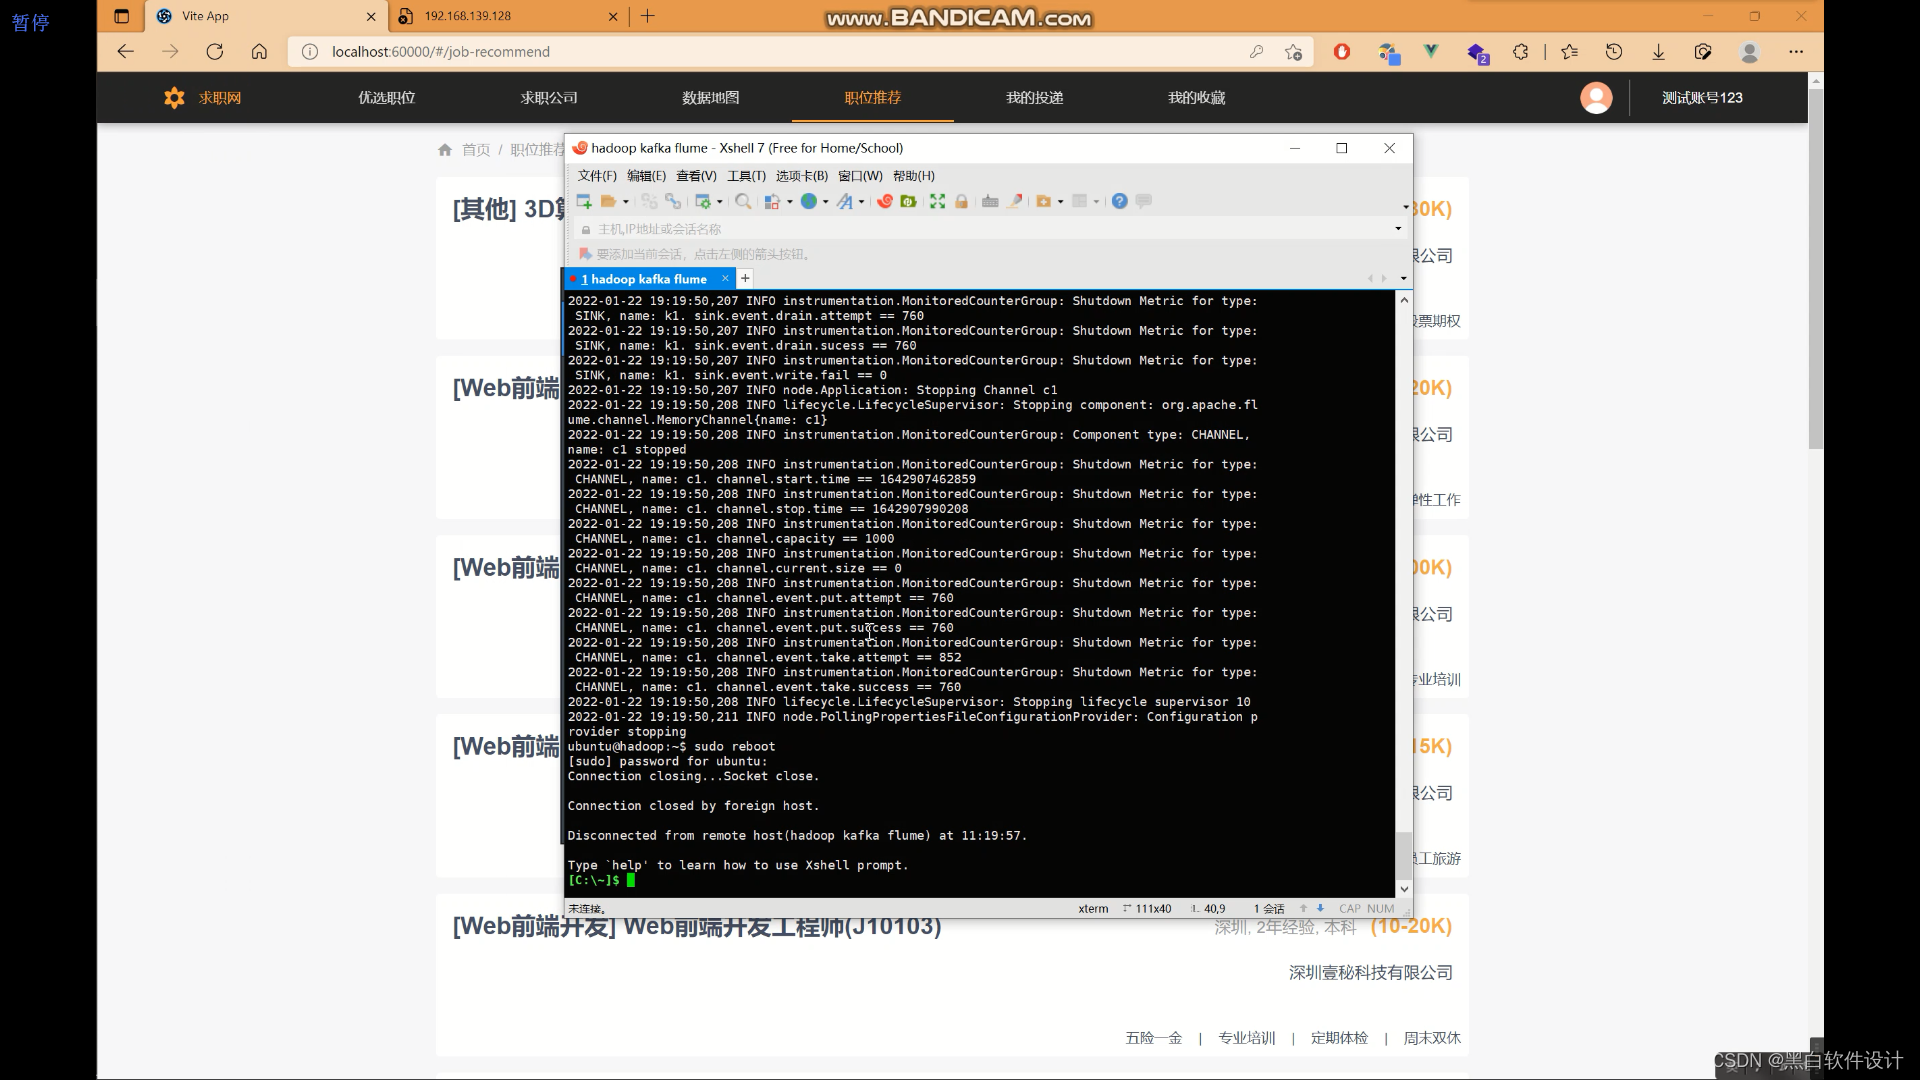Viewport: 1920px width, 1080px height.
Task: Toggle full screen with the green arrows icon
Action: click(x=937, y=201)
